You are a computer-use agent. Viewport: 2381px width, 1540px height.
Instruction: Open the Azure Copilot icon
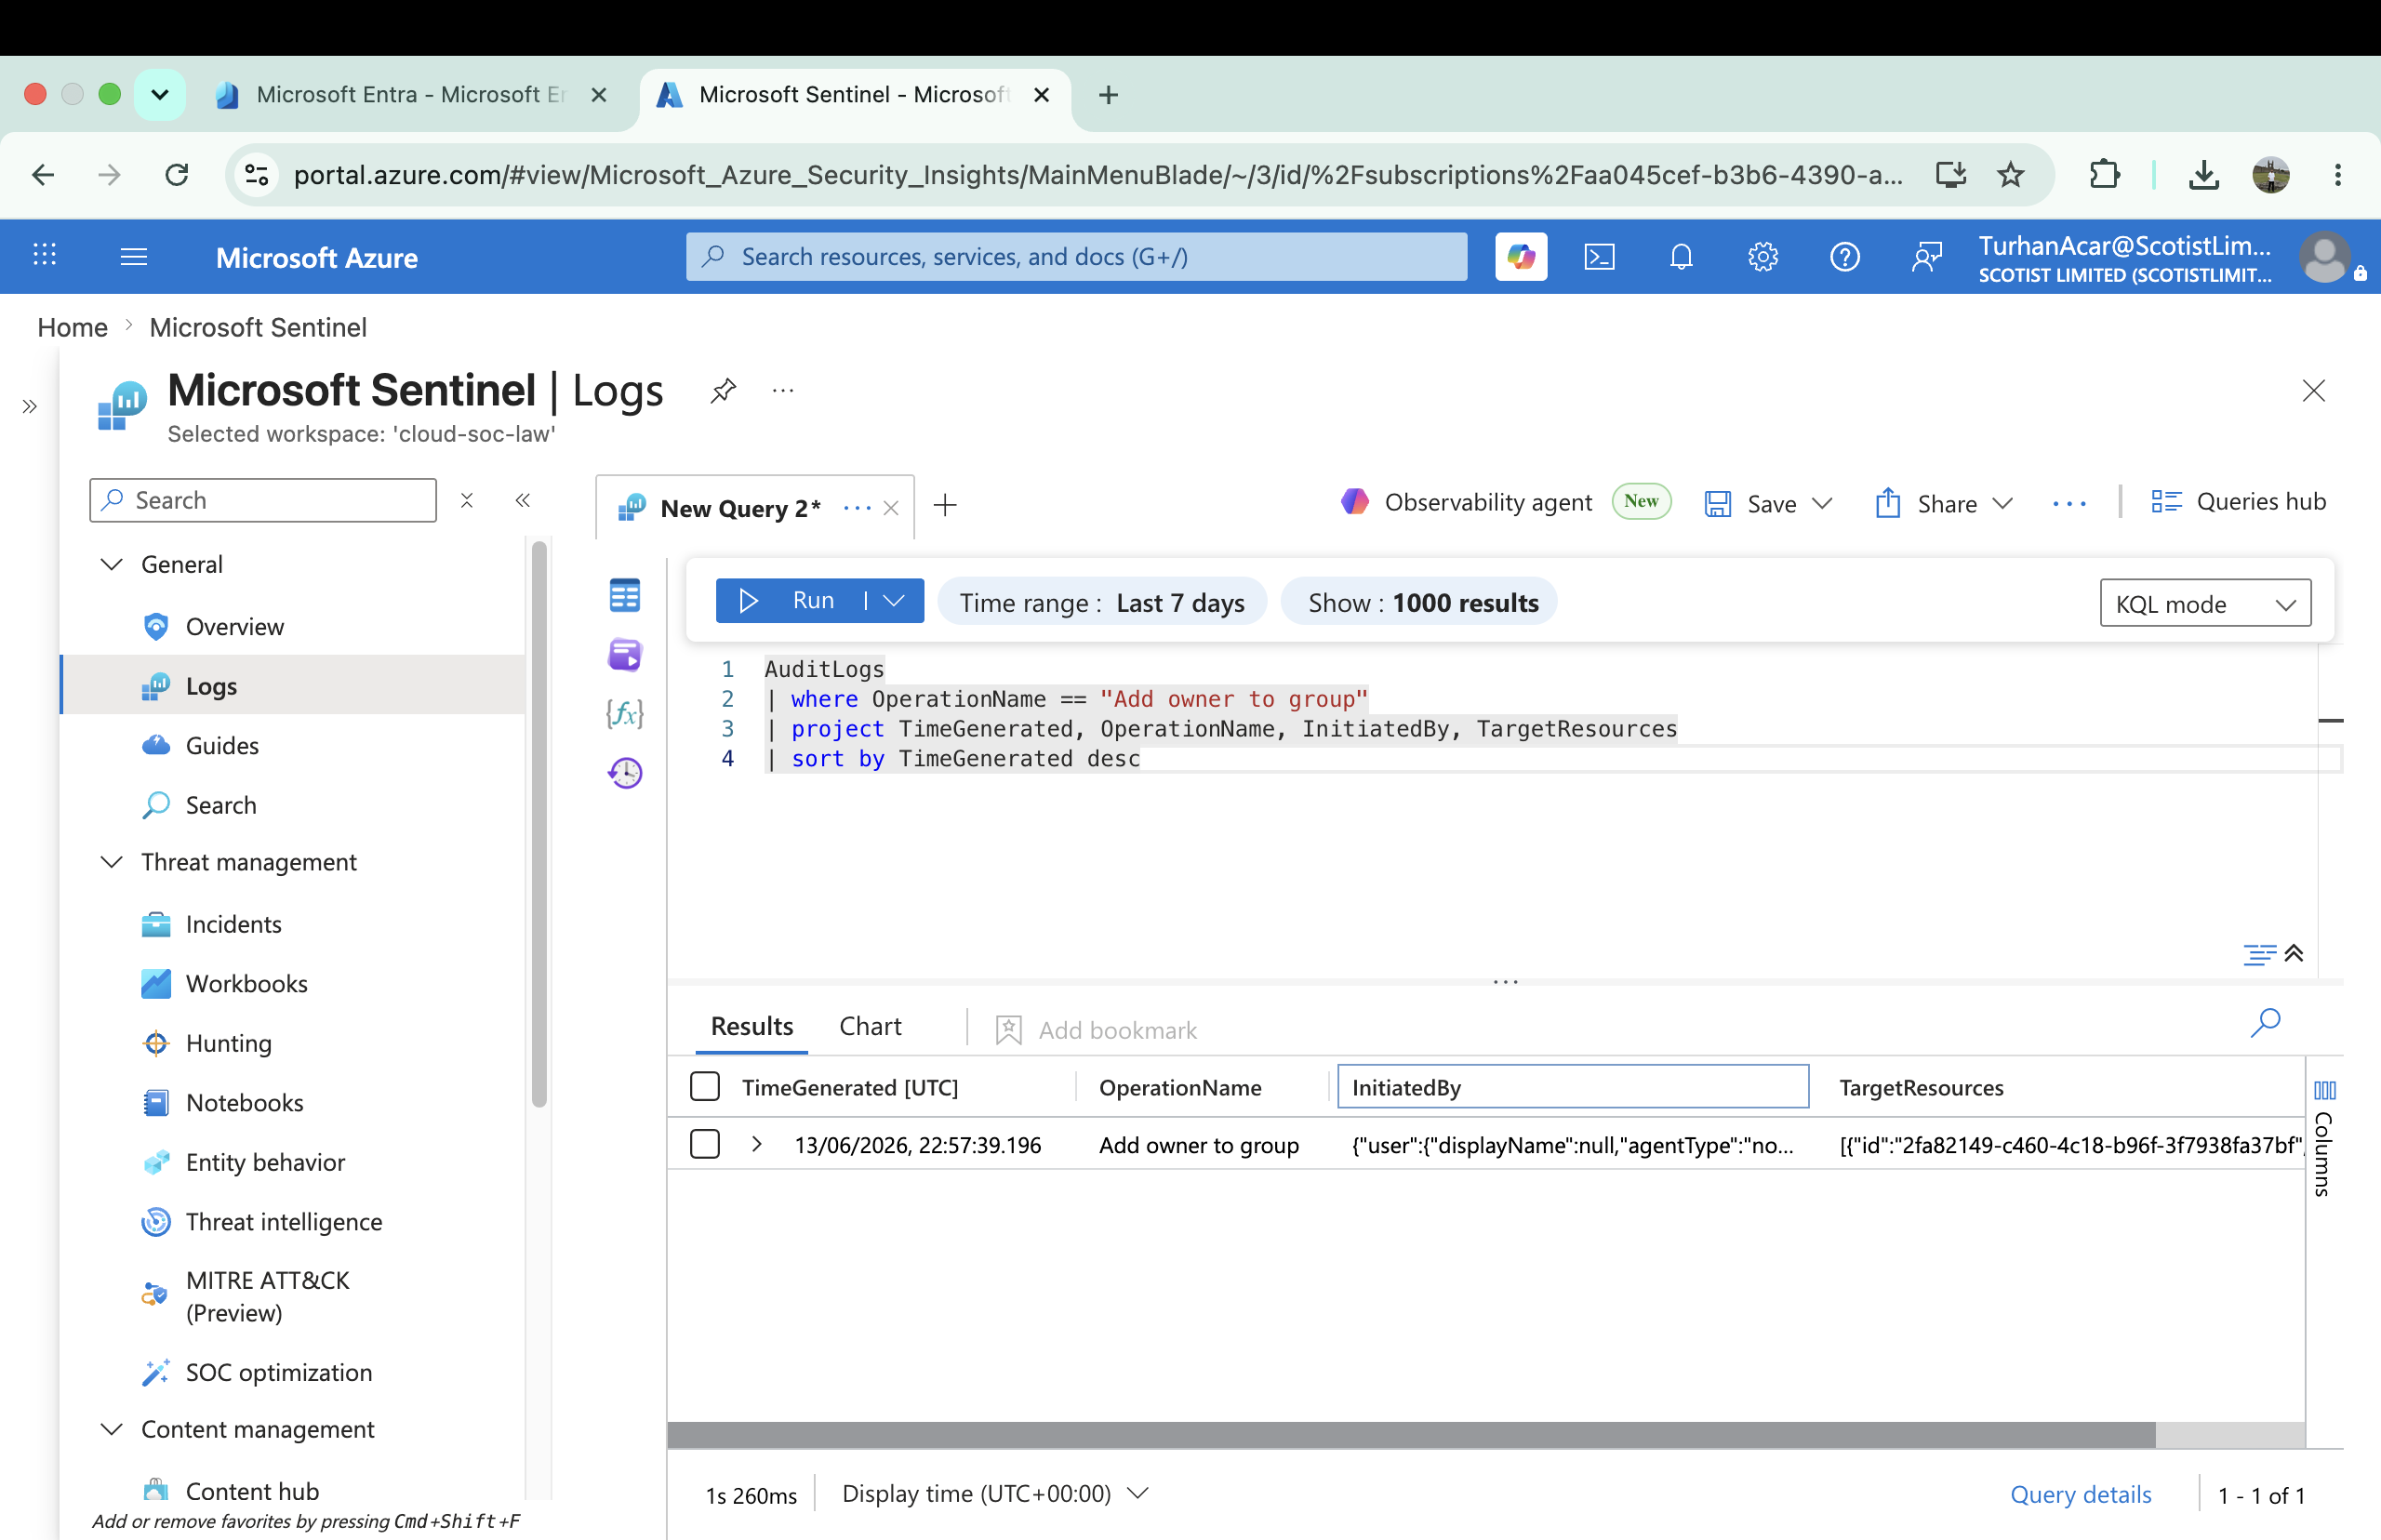[1520, 257]
